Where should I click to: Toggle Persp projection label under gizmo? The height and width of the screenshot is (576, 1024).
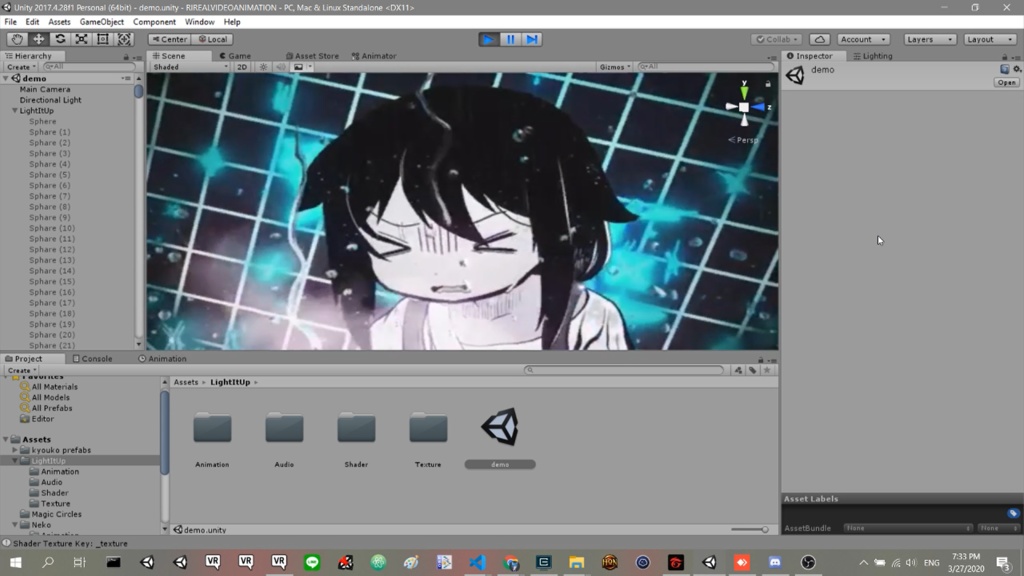click(743, 140)
